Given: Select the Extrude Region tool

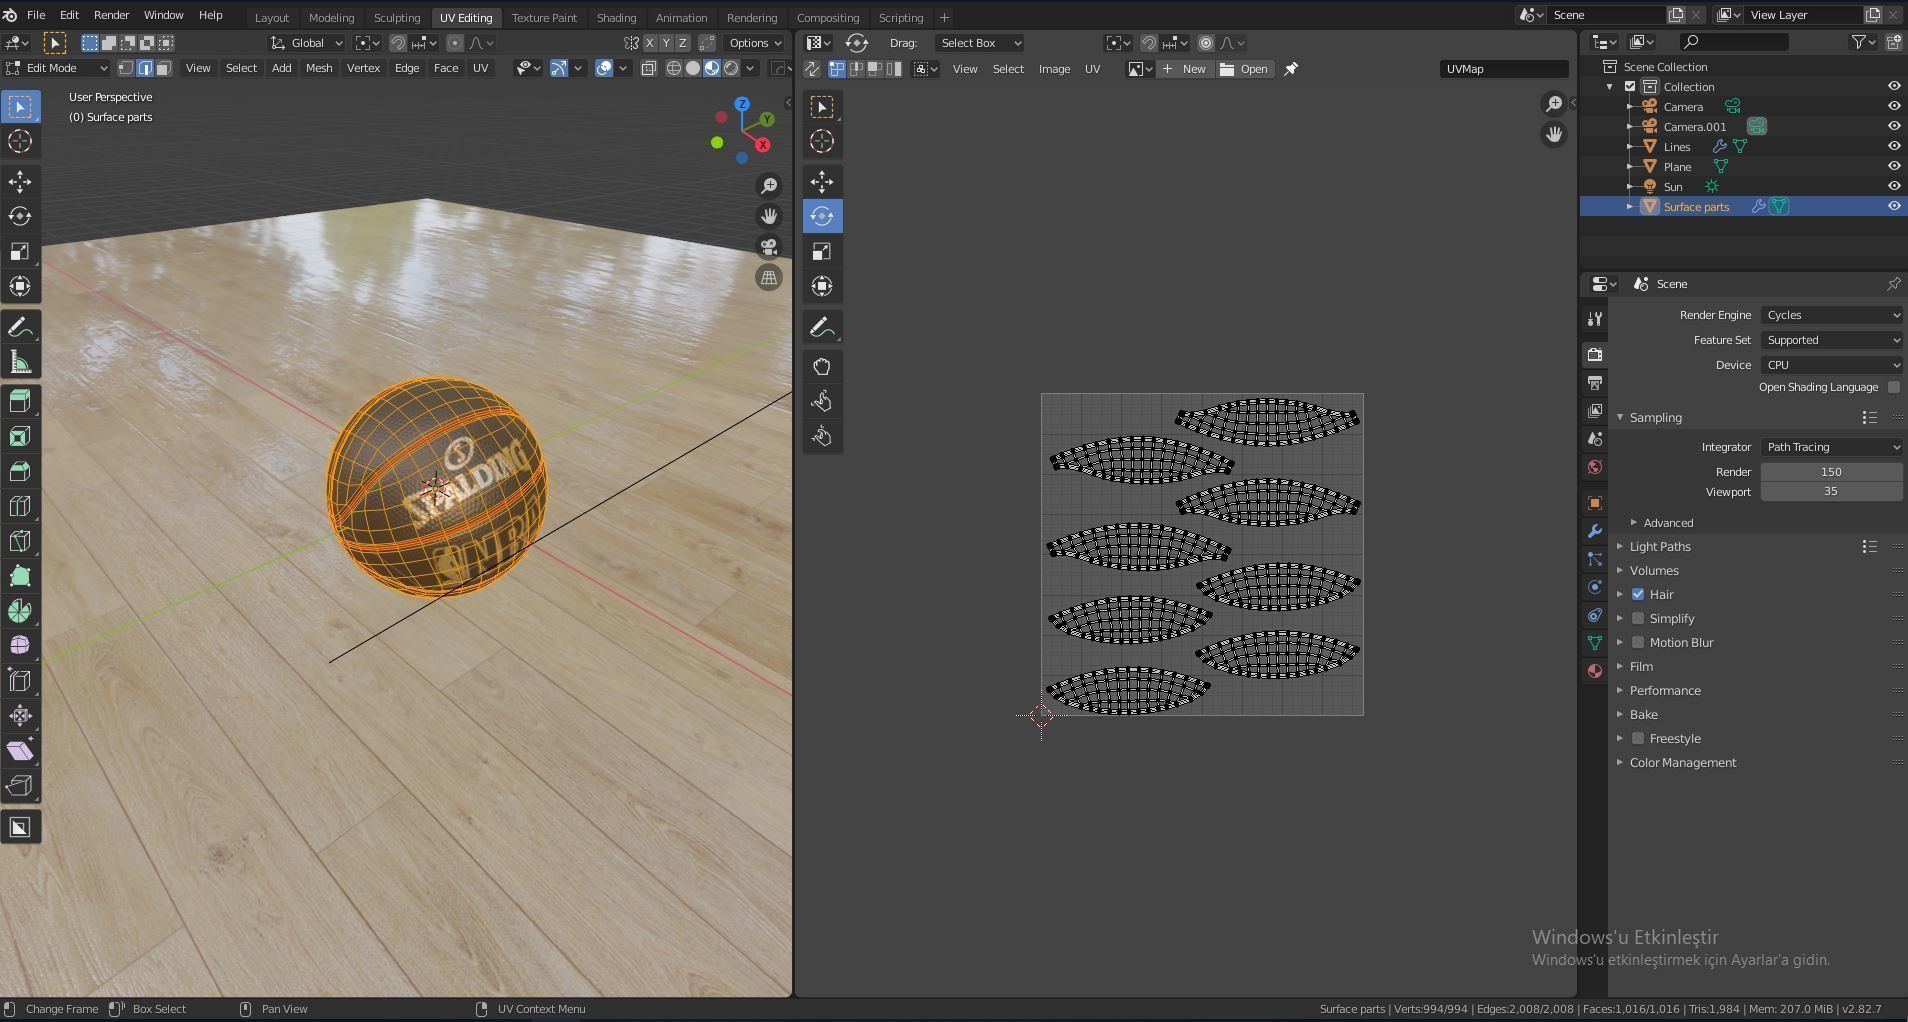Looking at the screenshot, I should [20, 401].
